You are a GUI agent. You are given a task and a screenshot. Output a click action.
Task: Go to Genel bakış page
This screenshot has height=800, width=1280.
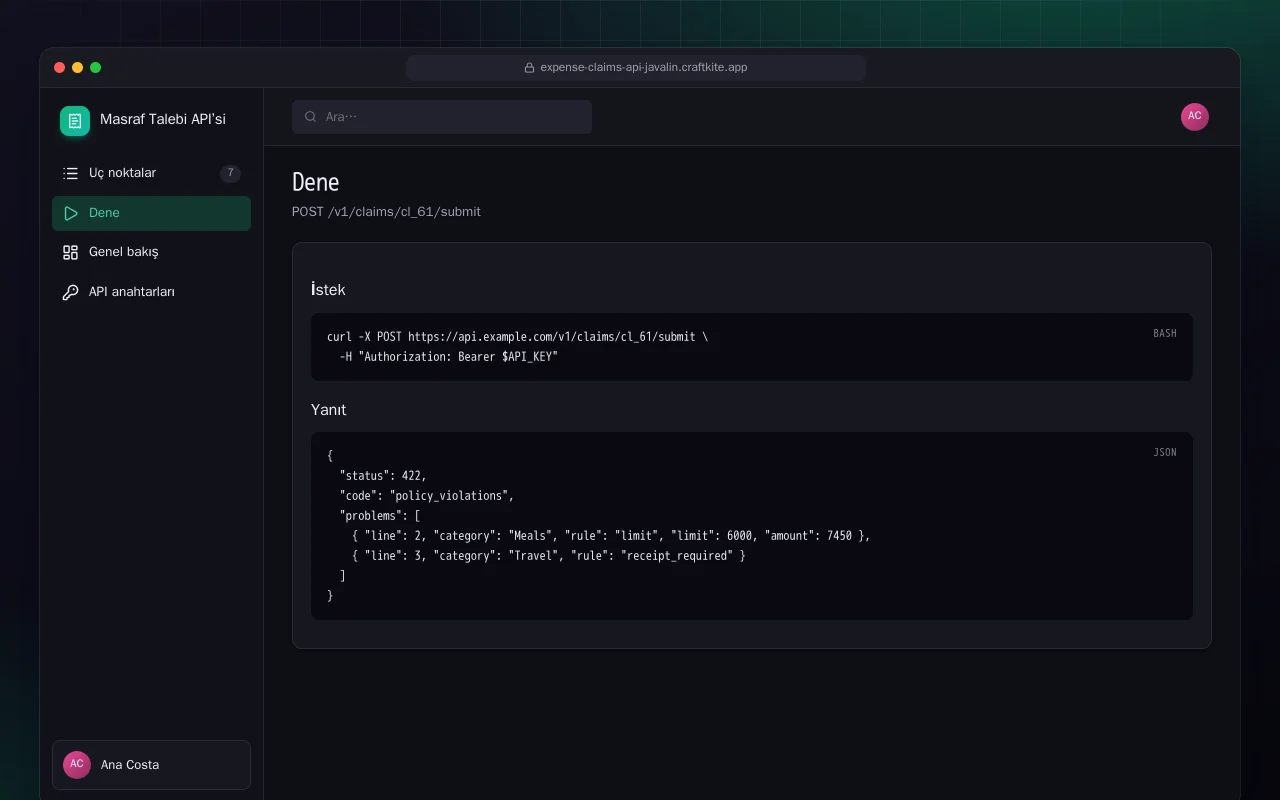(x=151, y=252)
